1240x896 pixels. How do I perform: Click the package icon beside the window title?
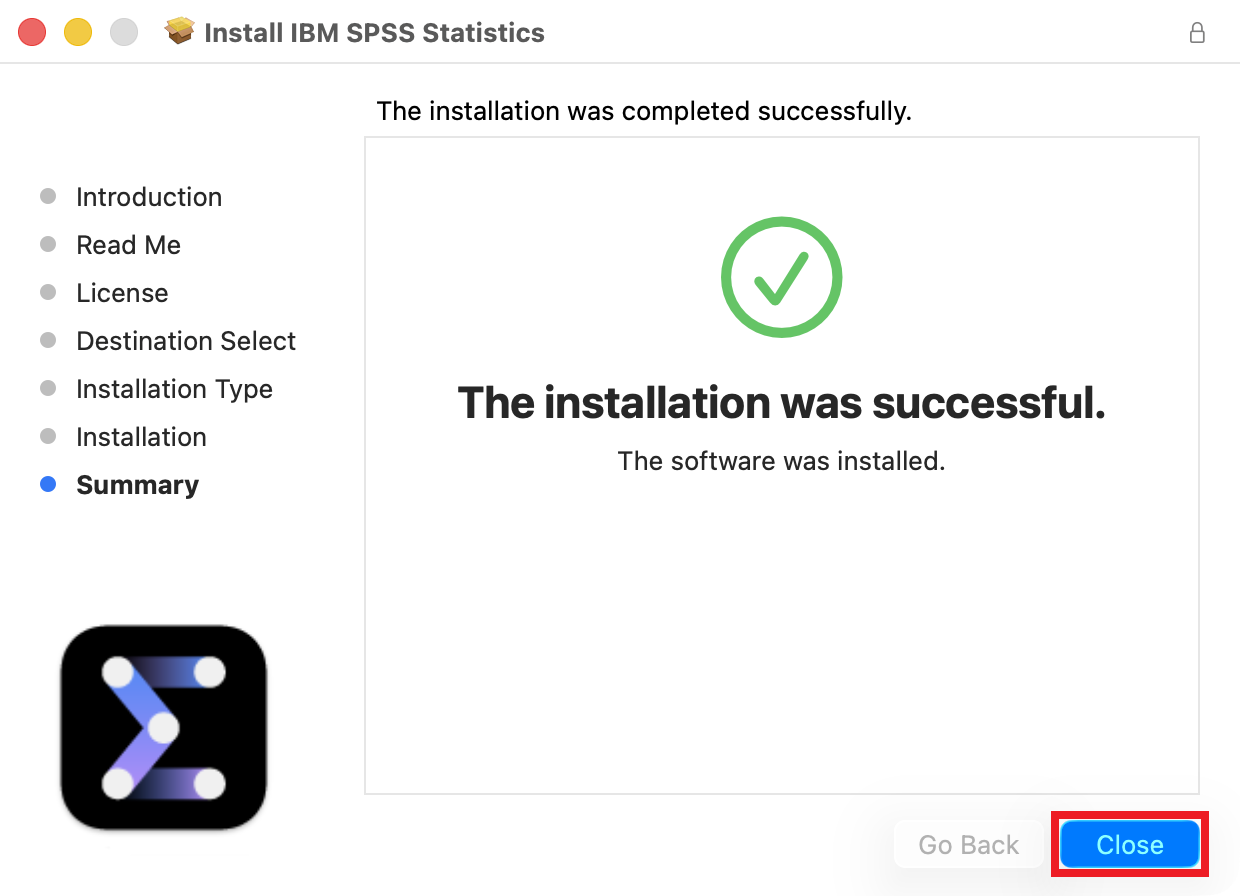[180, 32]
